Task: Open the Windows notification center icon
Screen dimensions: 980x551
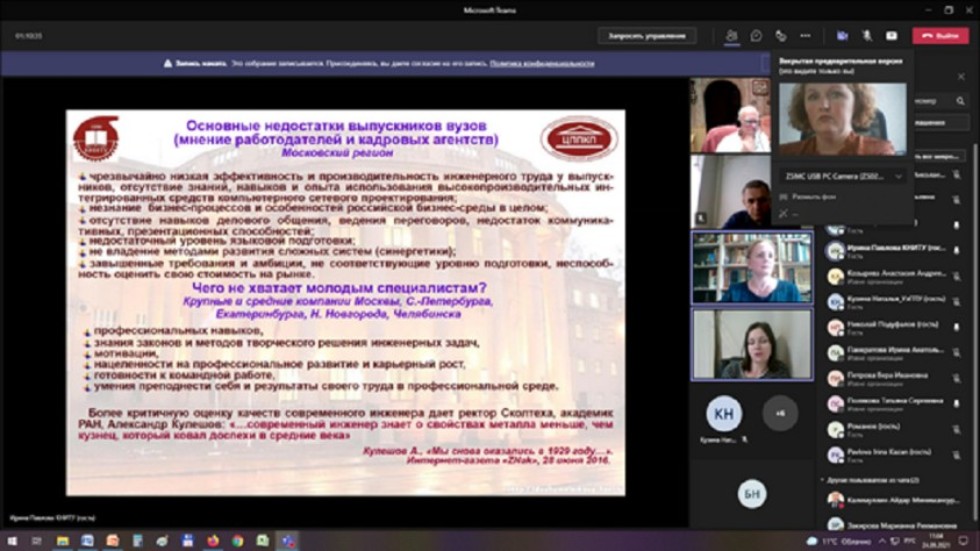Action: tap(963, 541)
